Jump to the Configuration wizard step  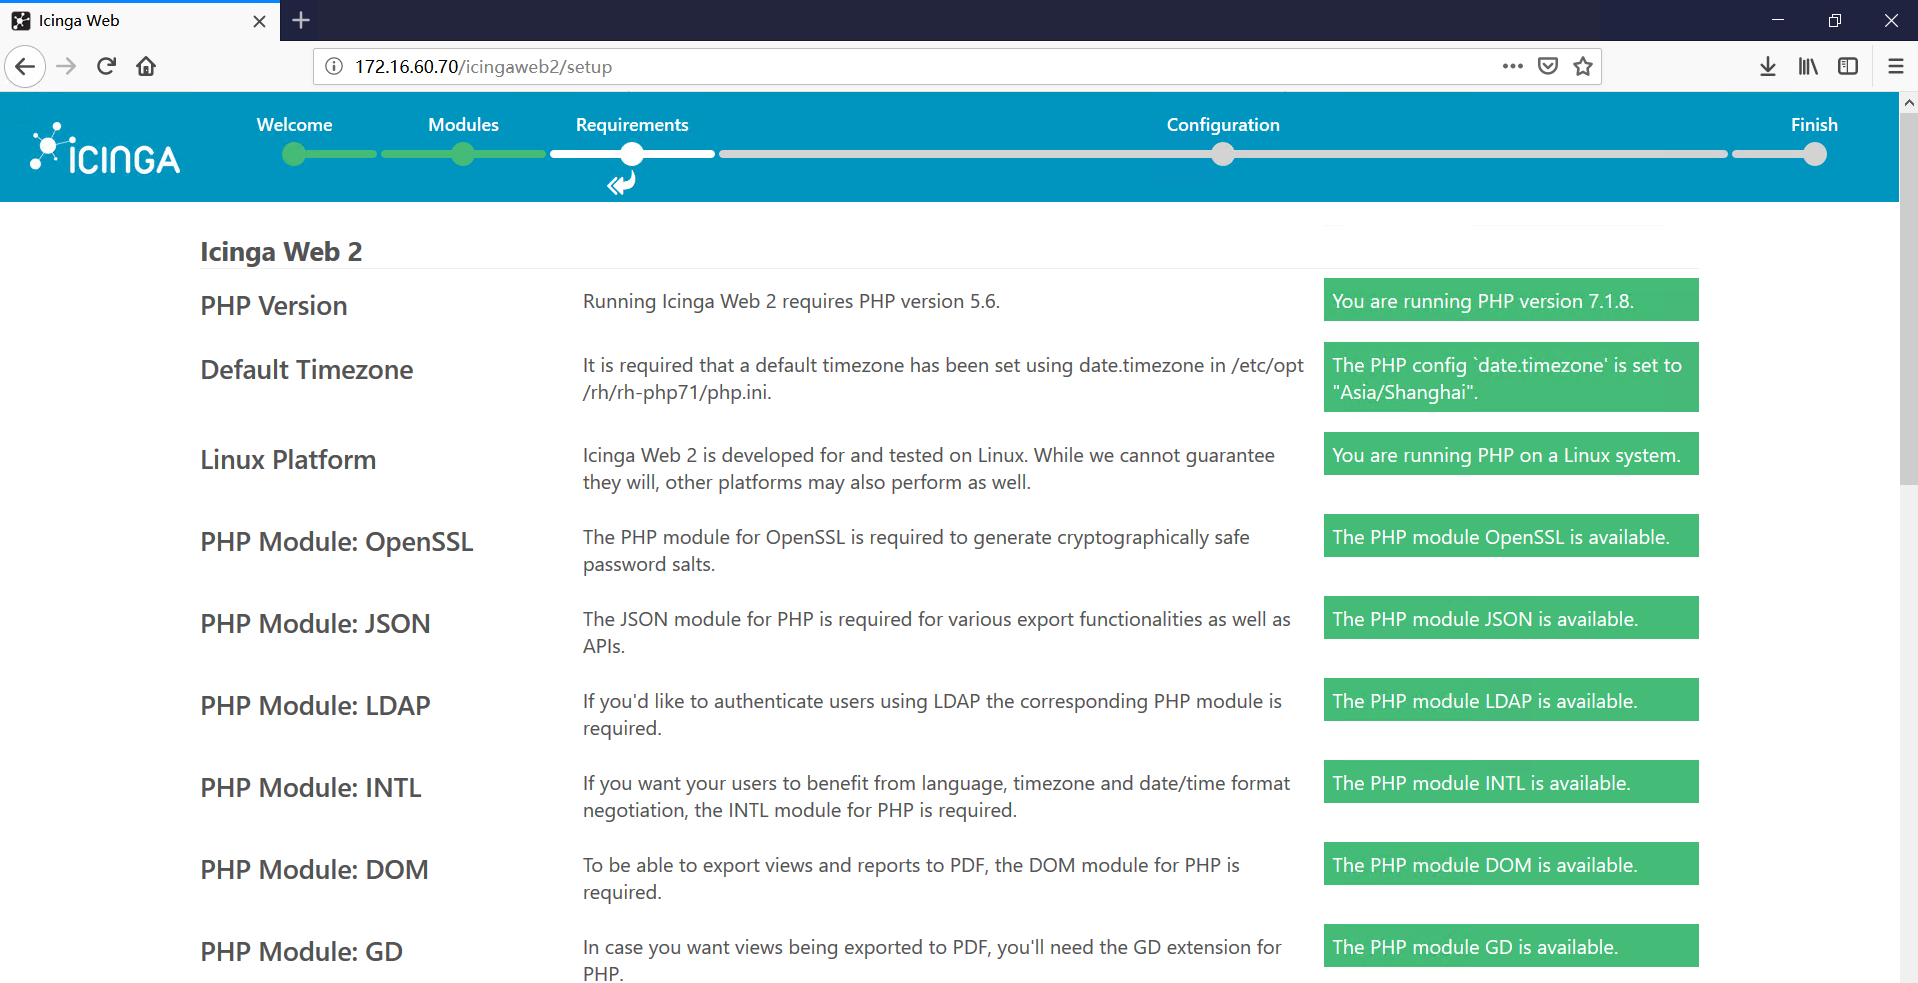1223,125
